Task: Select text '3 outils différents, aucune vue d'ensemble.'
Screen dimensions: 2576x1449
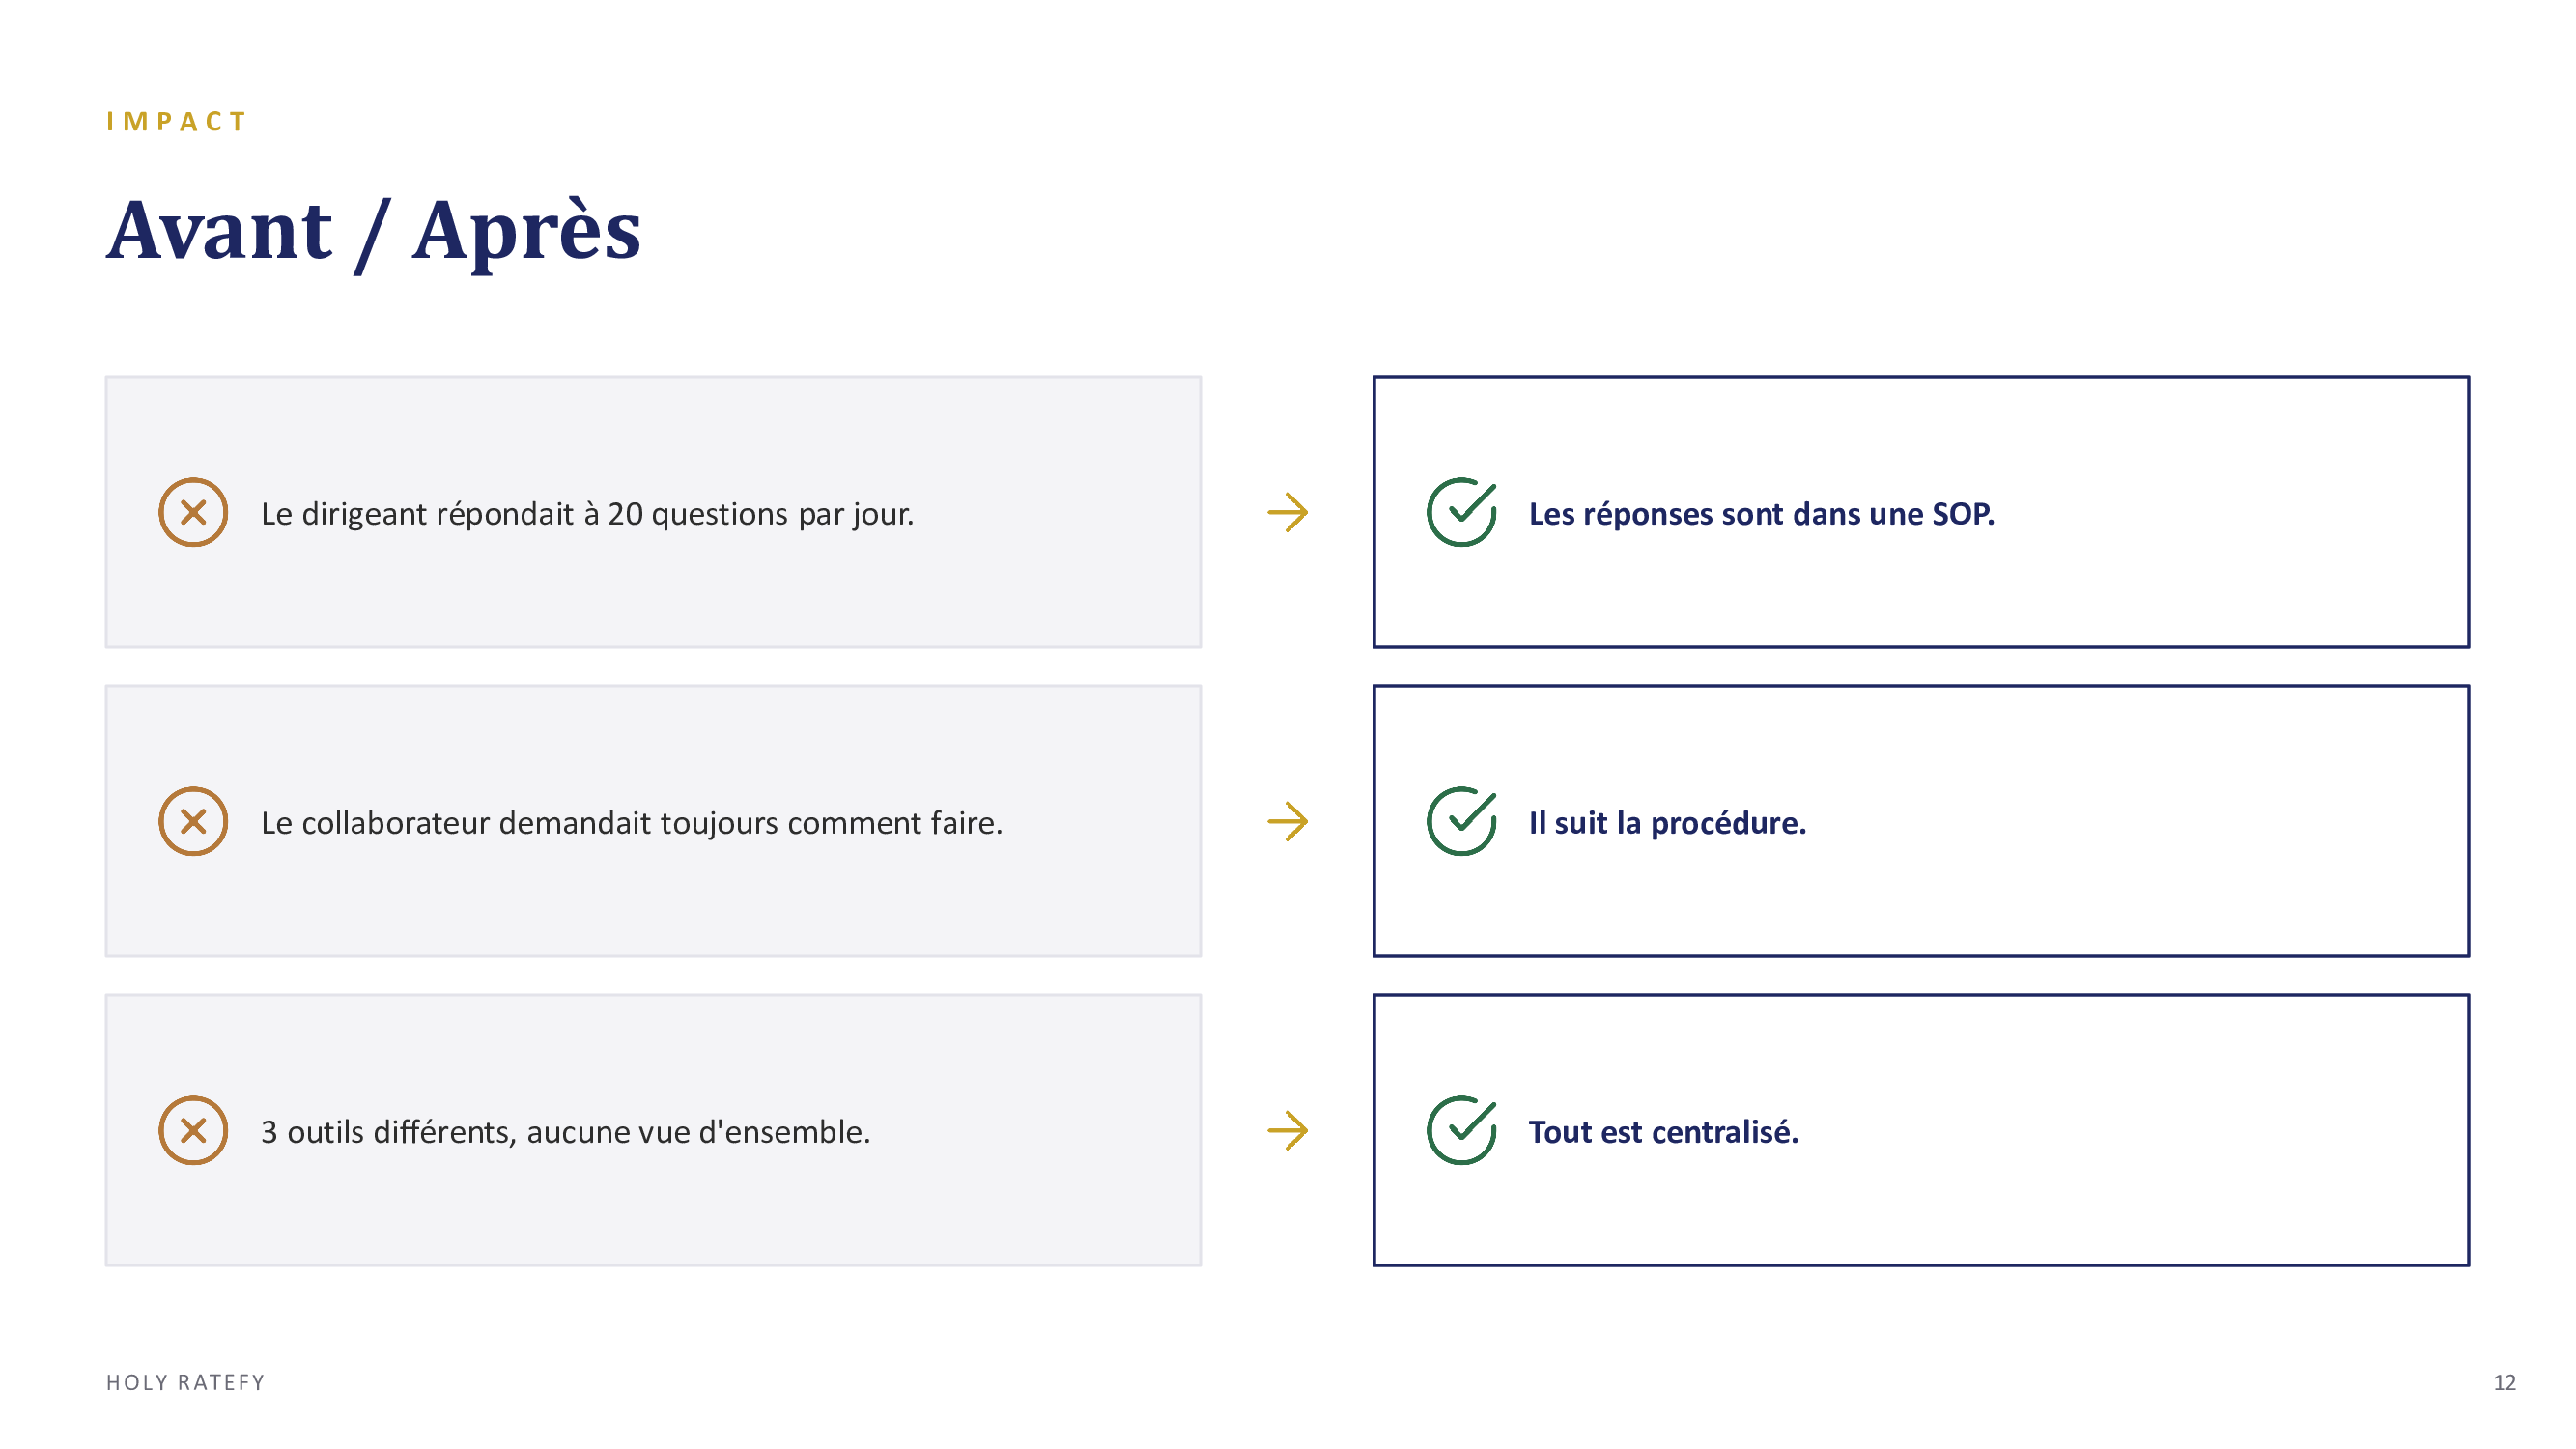Action: pyautogui.click(x=565, y=1131)
